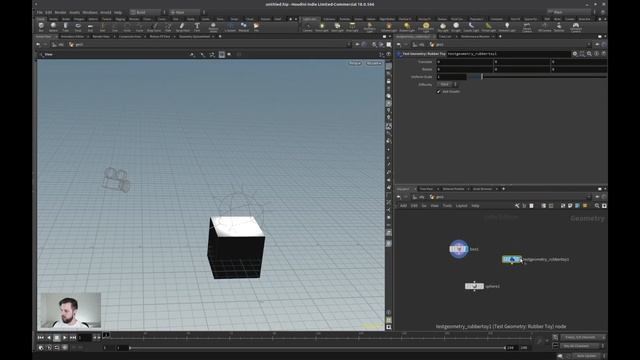The height and width of the screenshot is (360, 640).
Task: Open the Edit menu in the main menu bar
Action: coord(49,12)
